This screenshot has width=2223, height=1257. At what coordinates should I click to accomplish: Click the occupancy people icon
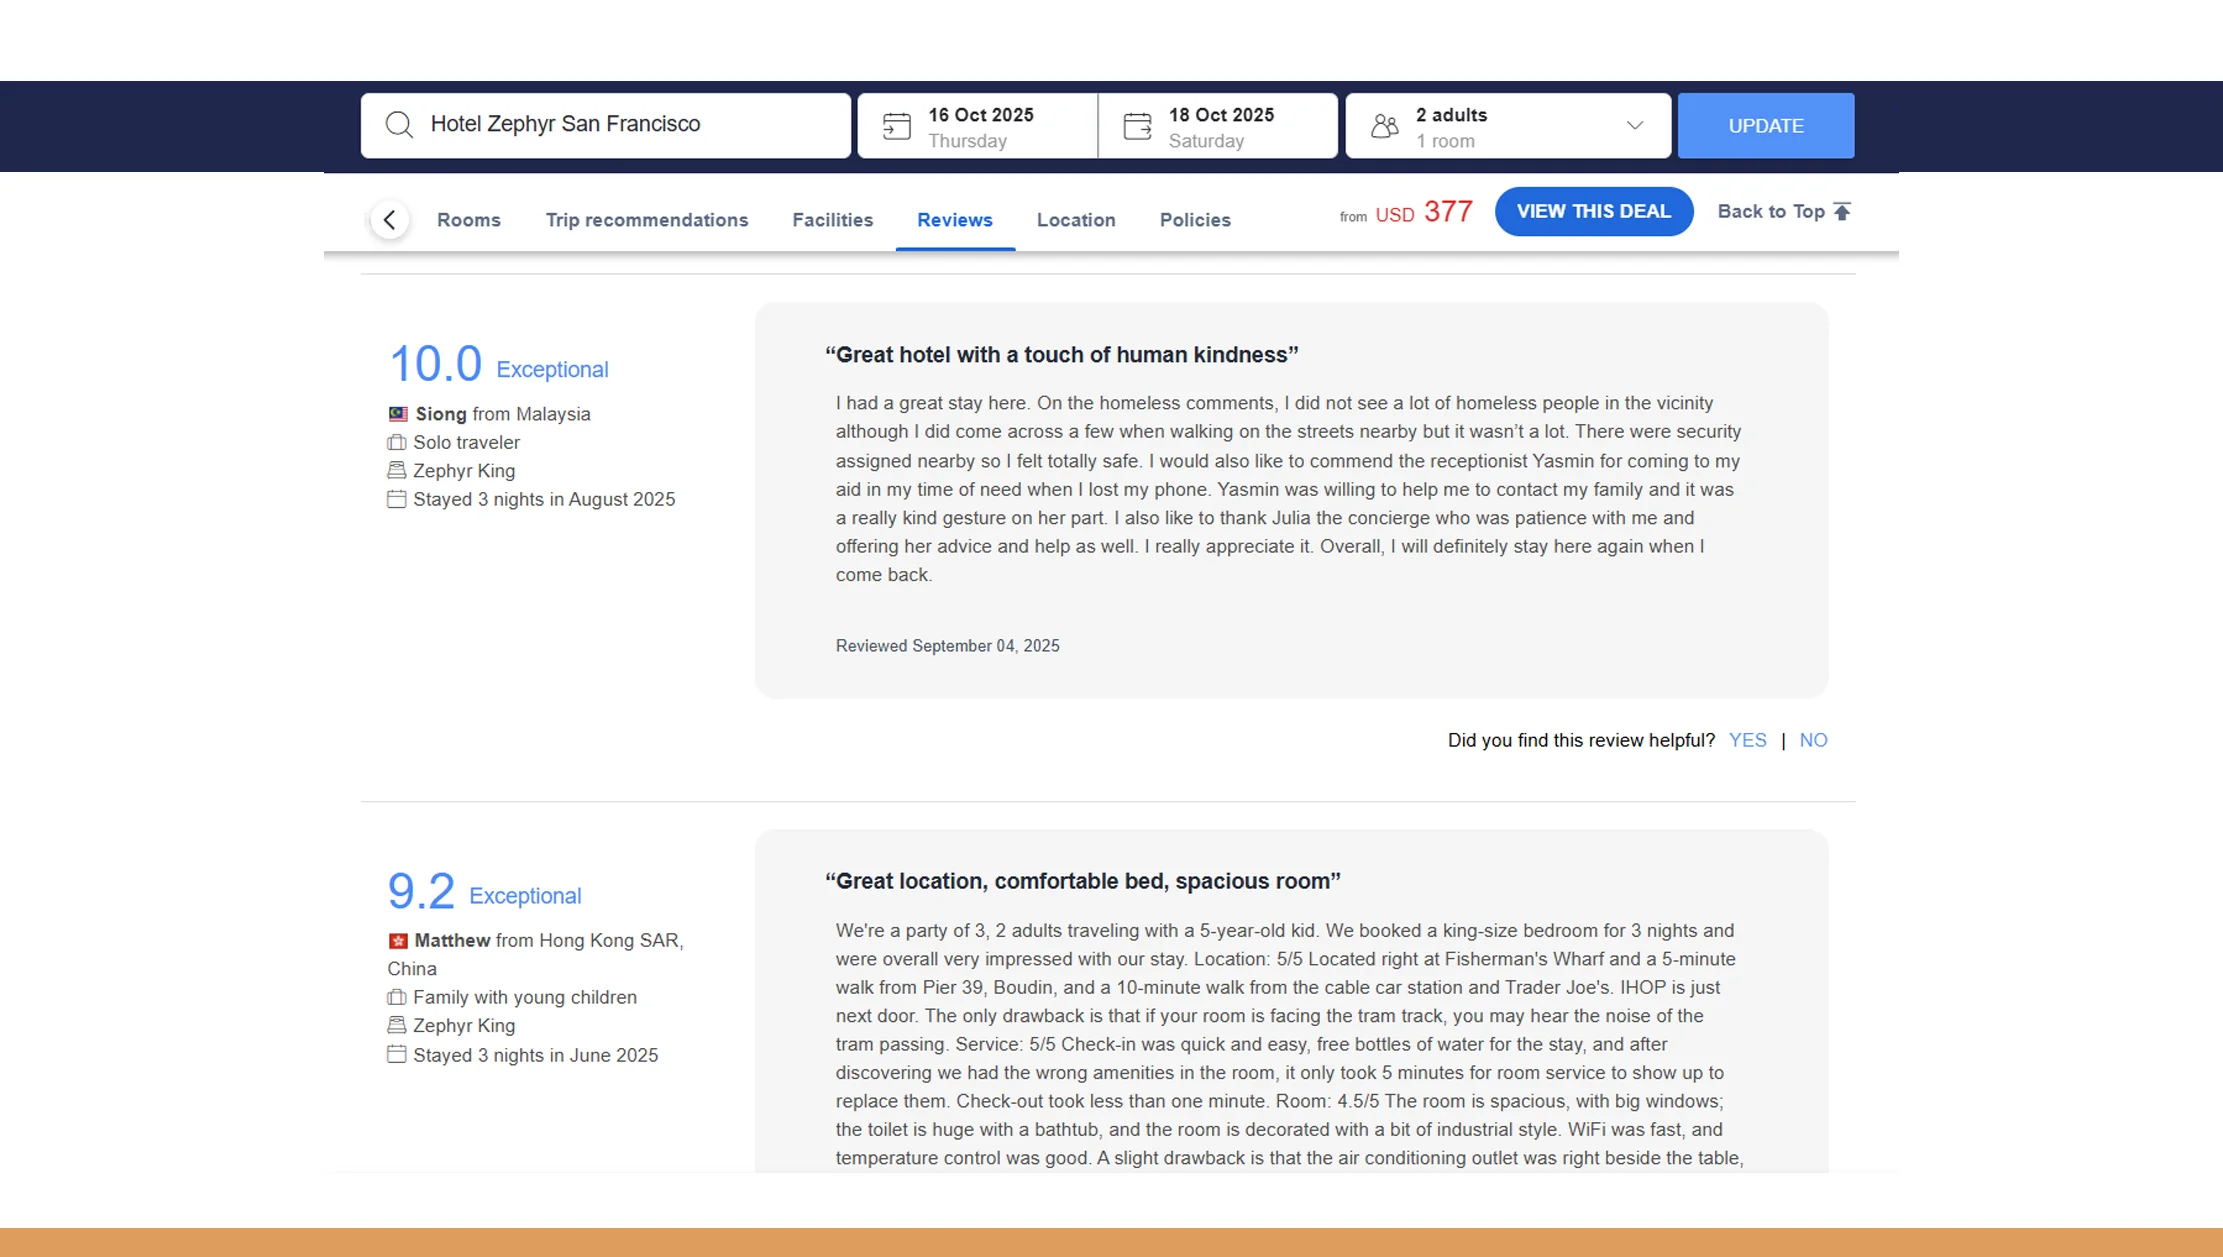(1384, 124)
